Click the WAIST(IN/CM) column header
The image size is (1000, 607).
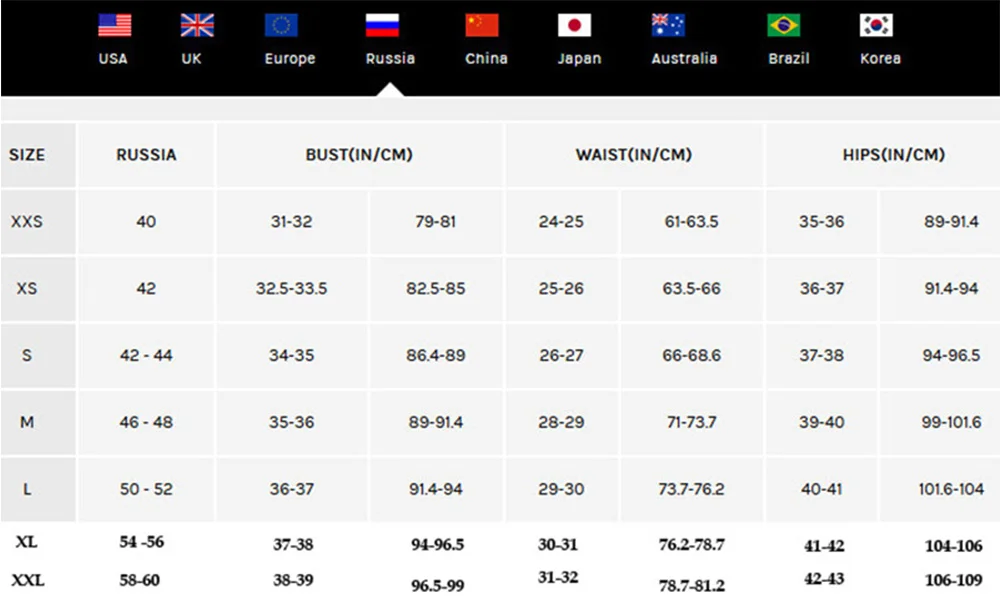(x=633, y=155)
